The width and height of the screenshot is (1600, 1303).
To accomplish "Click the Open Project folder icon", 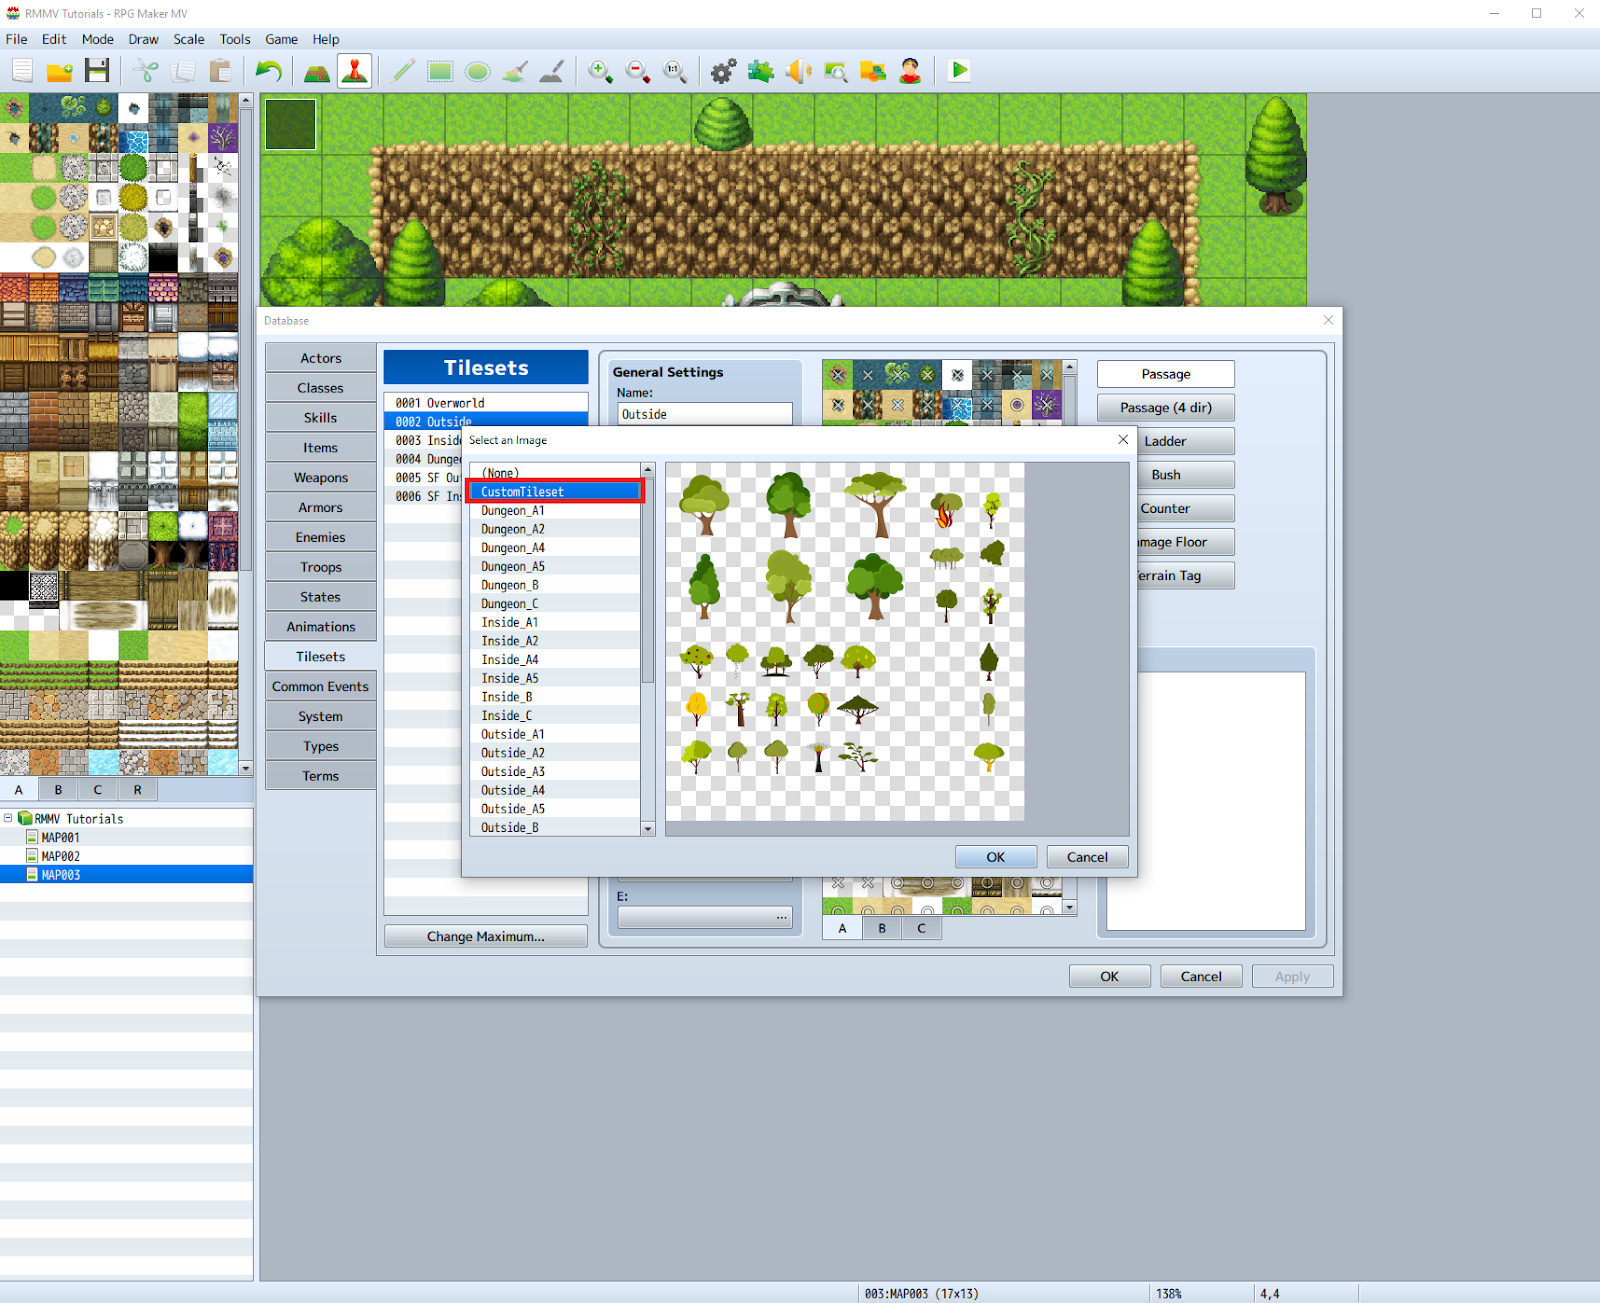I will tap(60, 70).
